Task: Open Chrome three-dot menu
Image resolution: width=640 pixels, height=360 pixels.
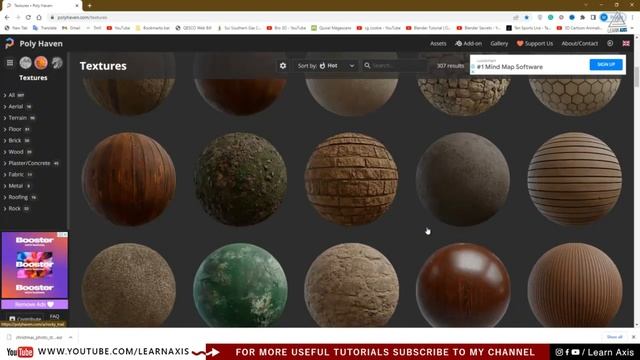Action: click(633, 17)
